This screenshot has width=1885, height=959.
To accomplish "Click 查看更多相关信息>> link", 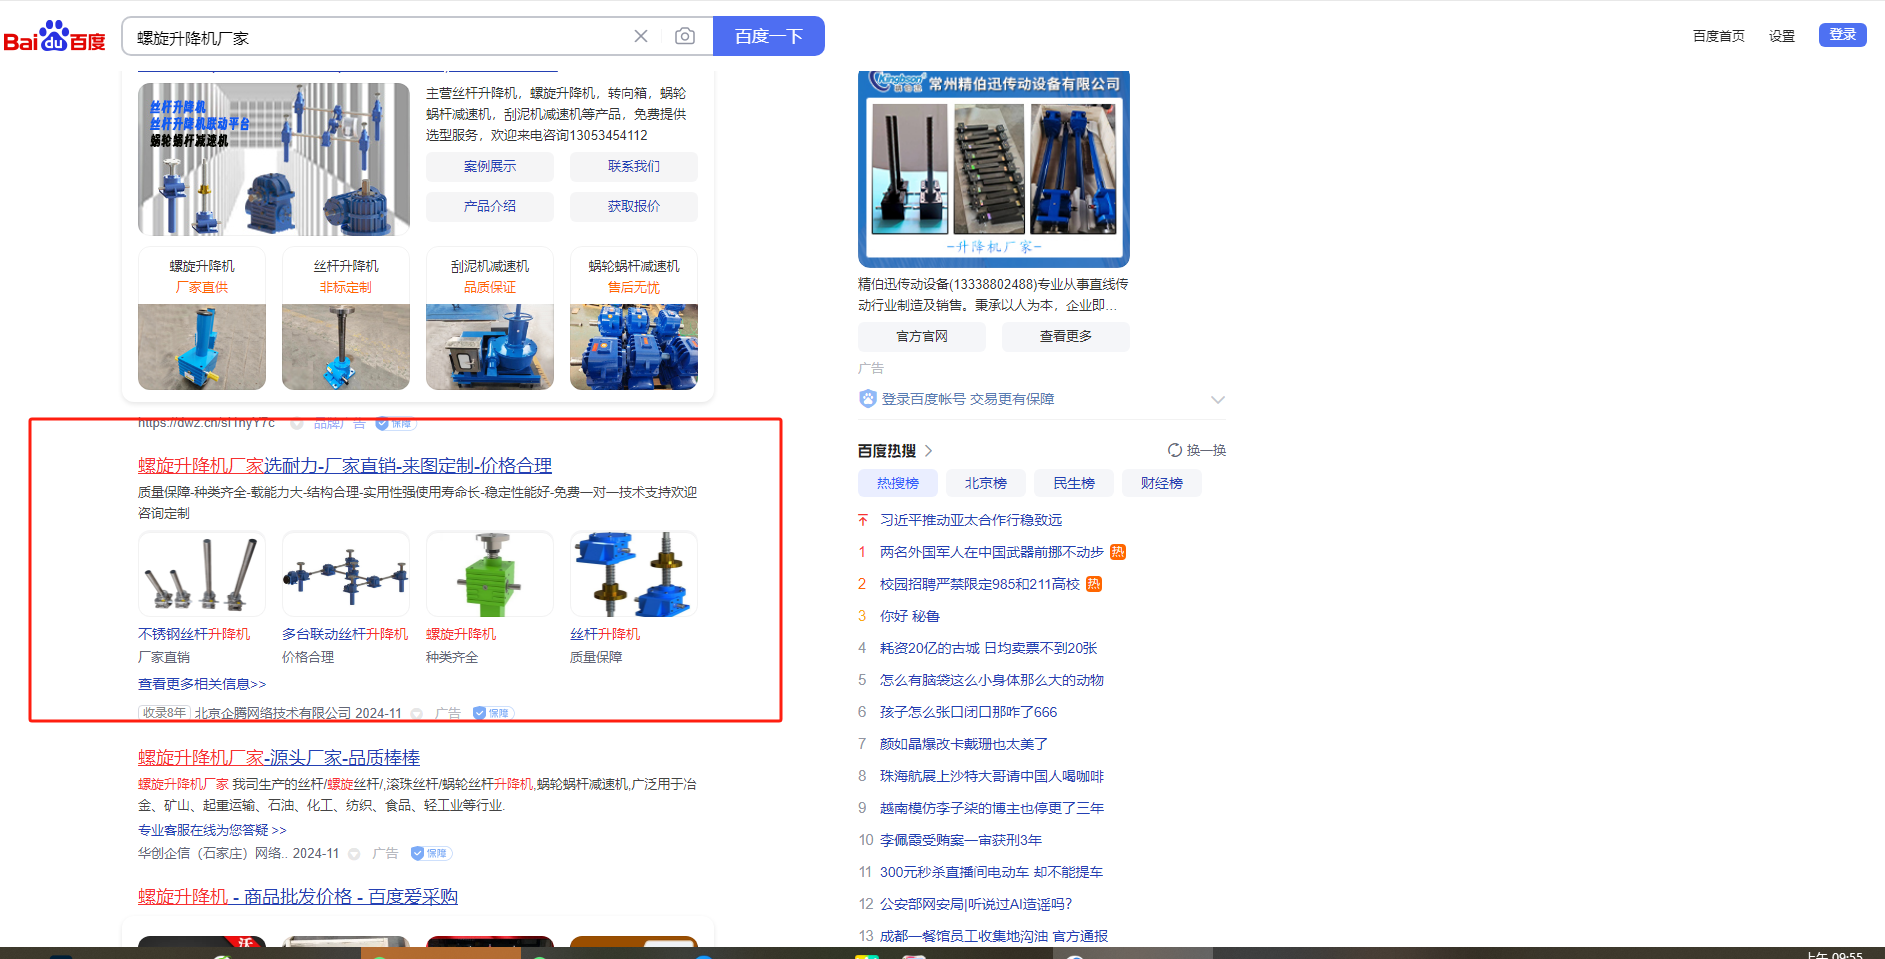I will (x=202, y=684).
